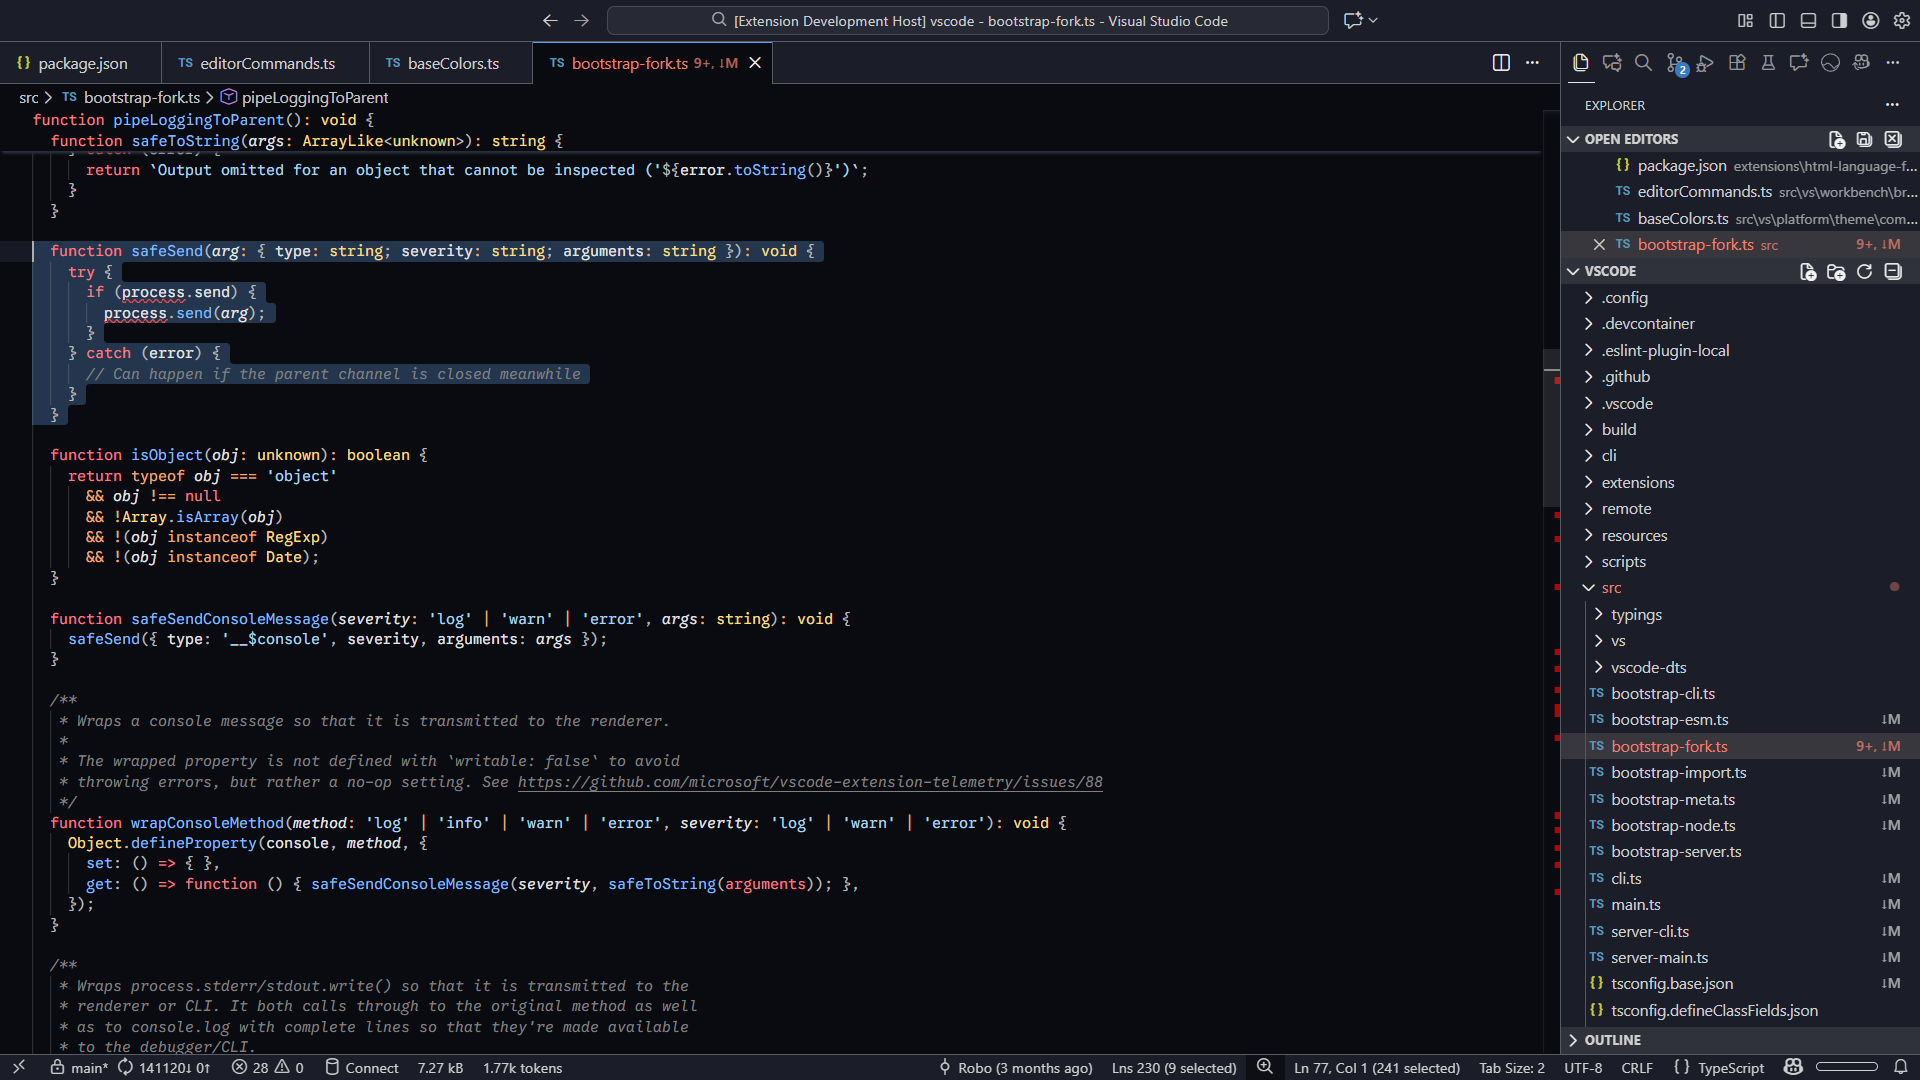Toggle the Panel visibility in title bar
The height and width of the screenshot is (1080, 1920).
(1808, 20)
